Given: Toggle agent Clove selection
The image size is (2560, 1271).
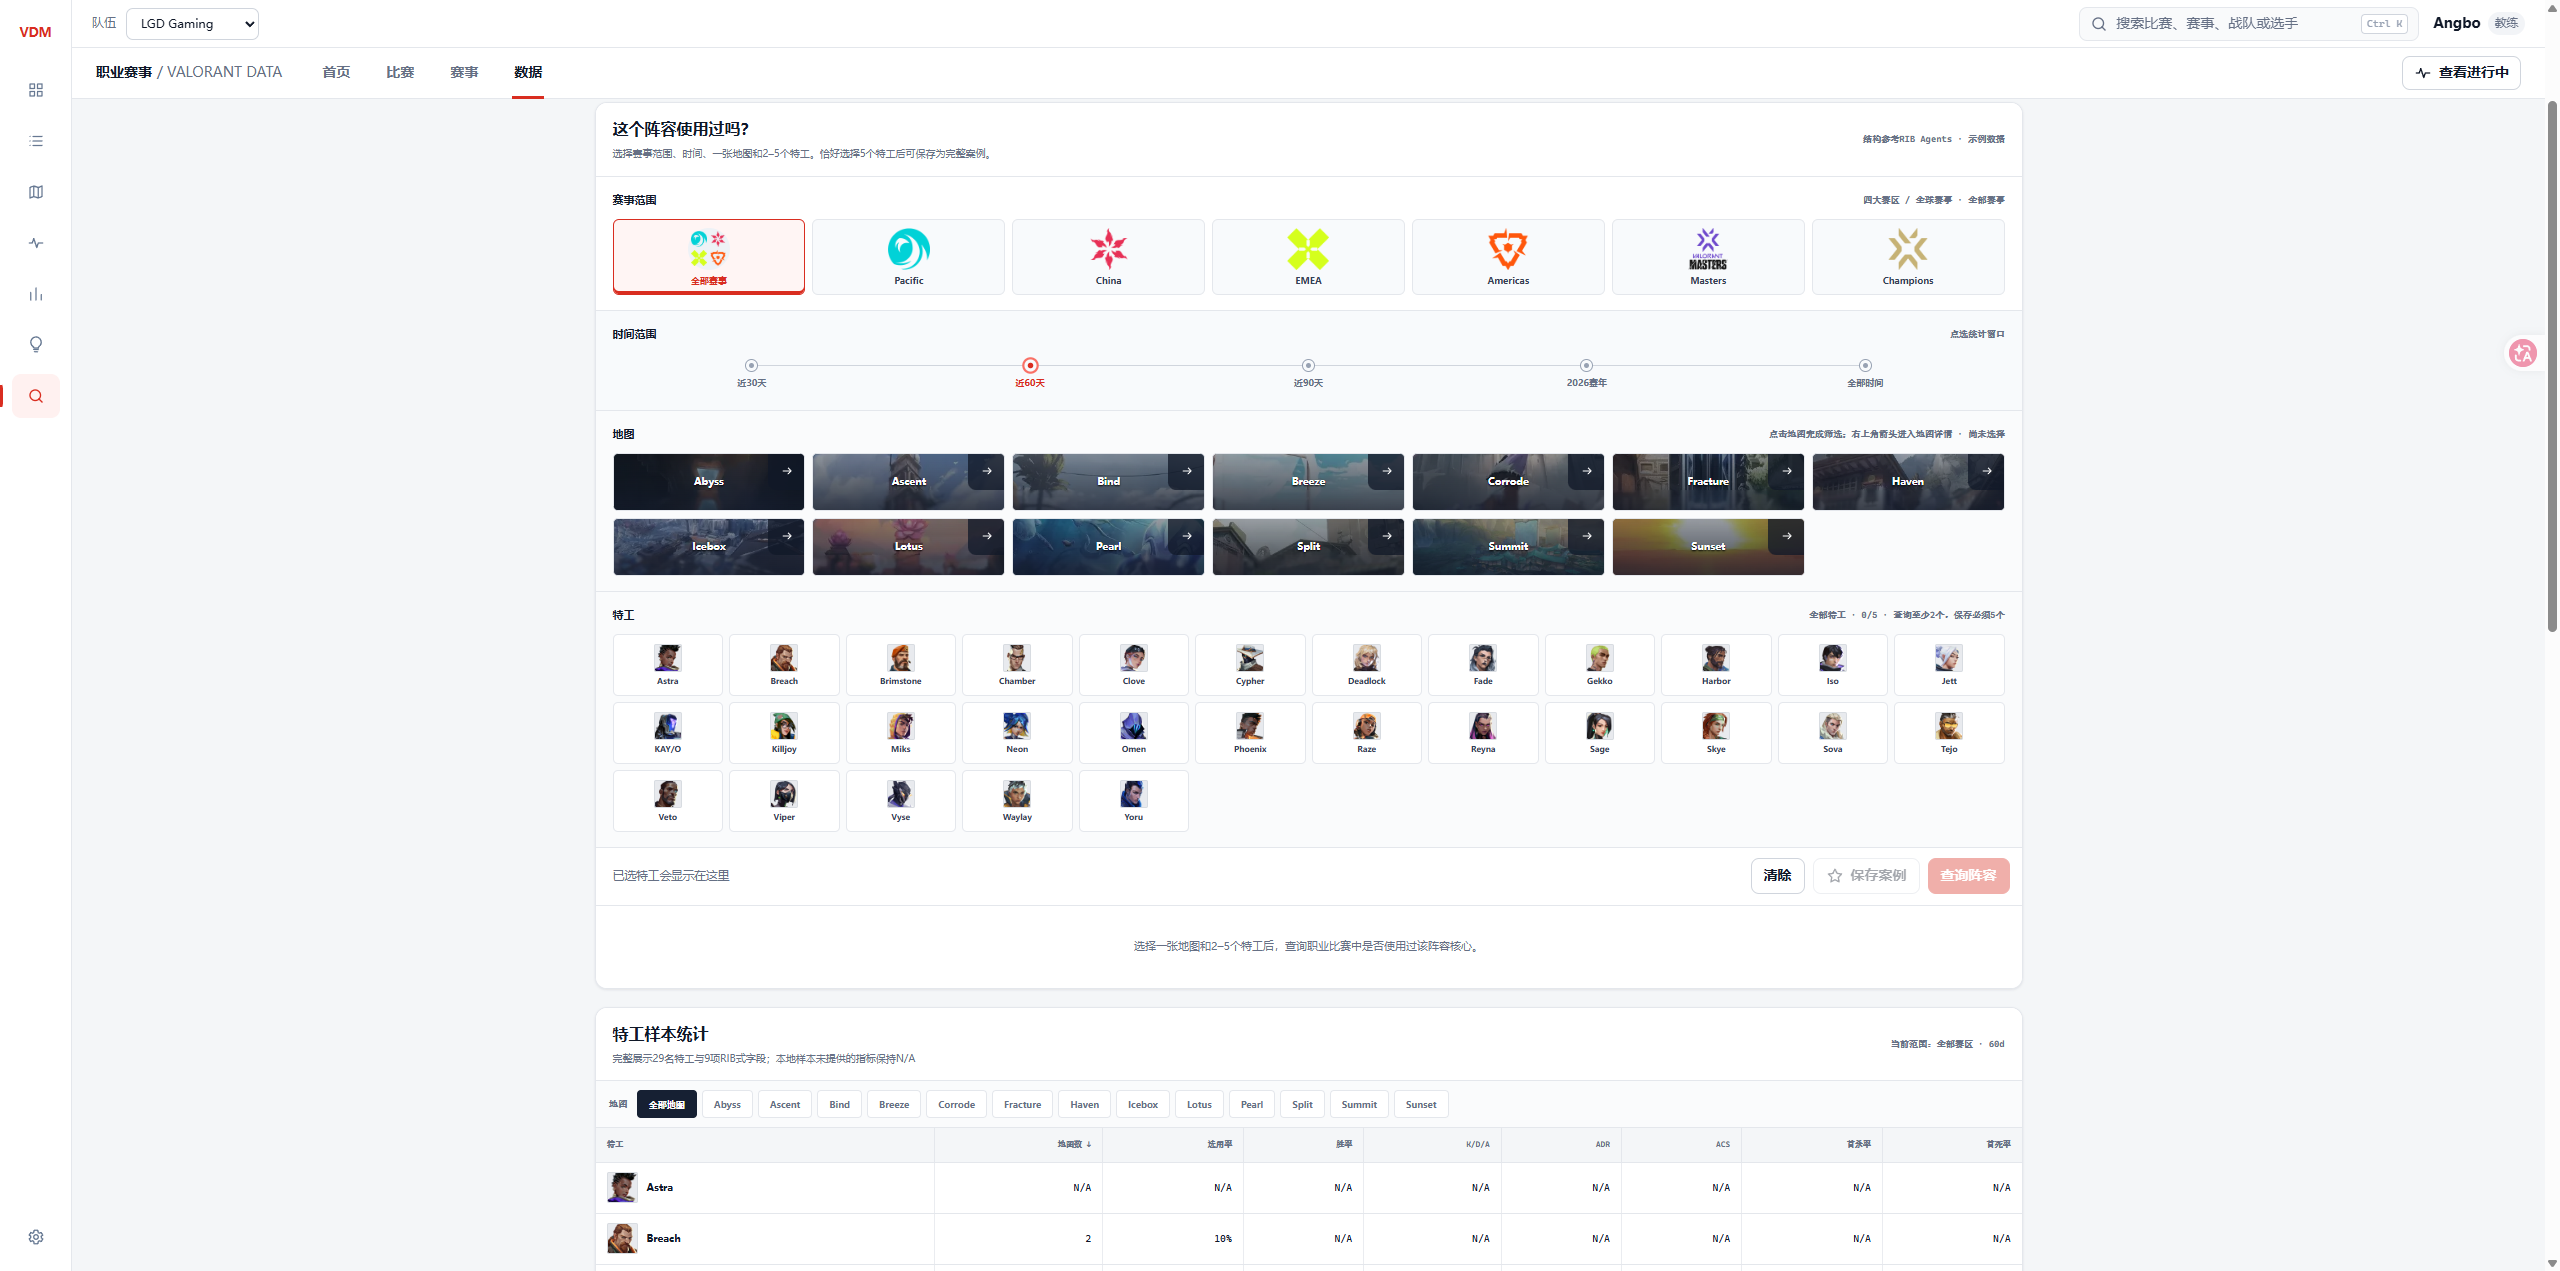Looking at the screenshot, I should (x=1134, y=665).
